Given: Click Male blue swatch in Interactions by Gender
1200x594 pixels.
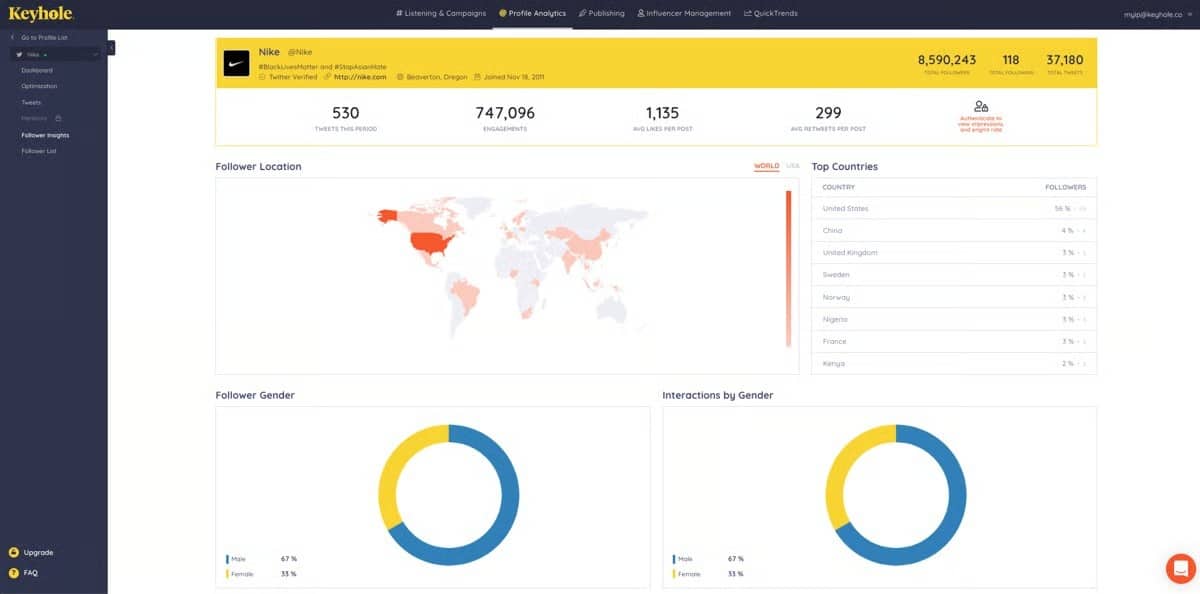Looking at the screenshot, I should [674, 558].
